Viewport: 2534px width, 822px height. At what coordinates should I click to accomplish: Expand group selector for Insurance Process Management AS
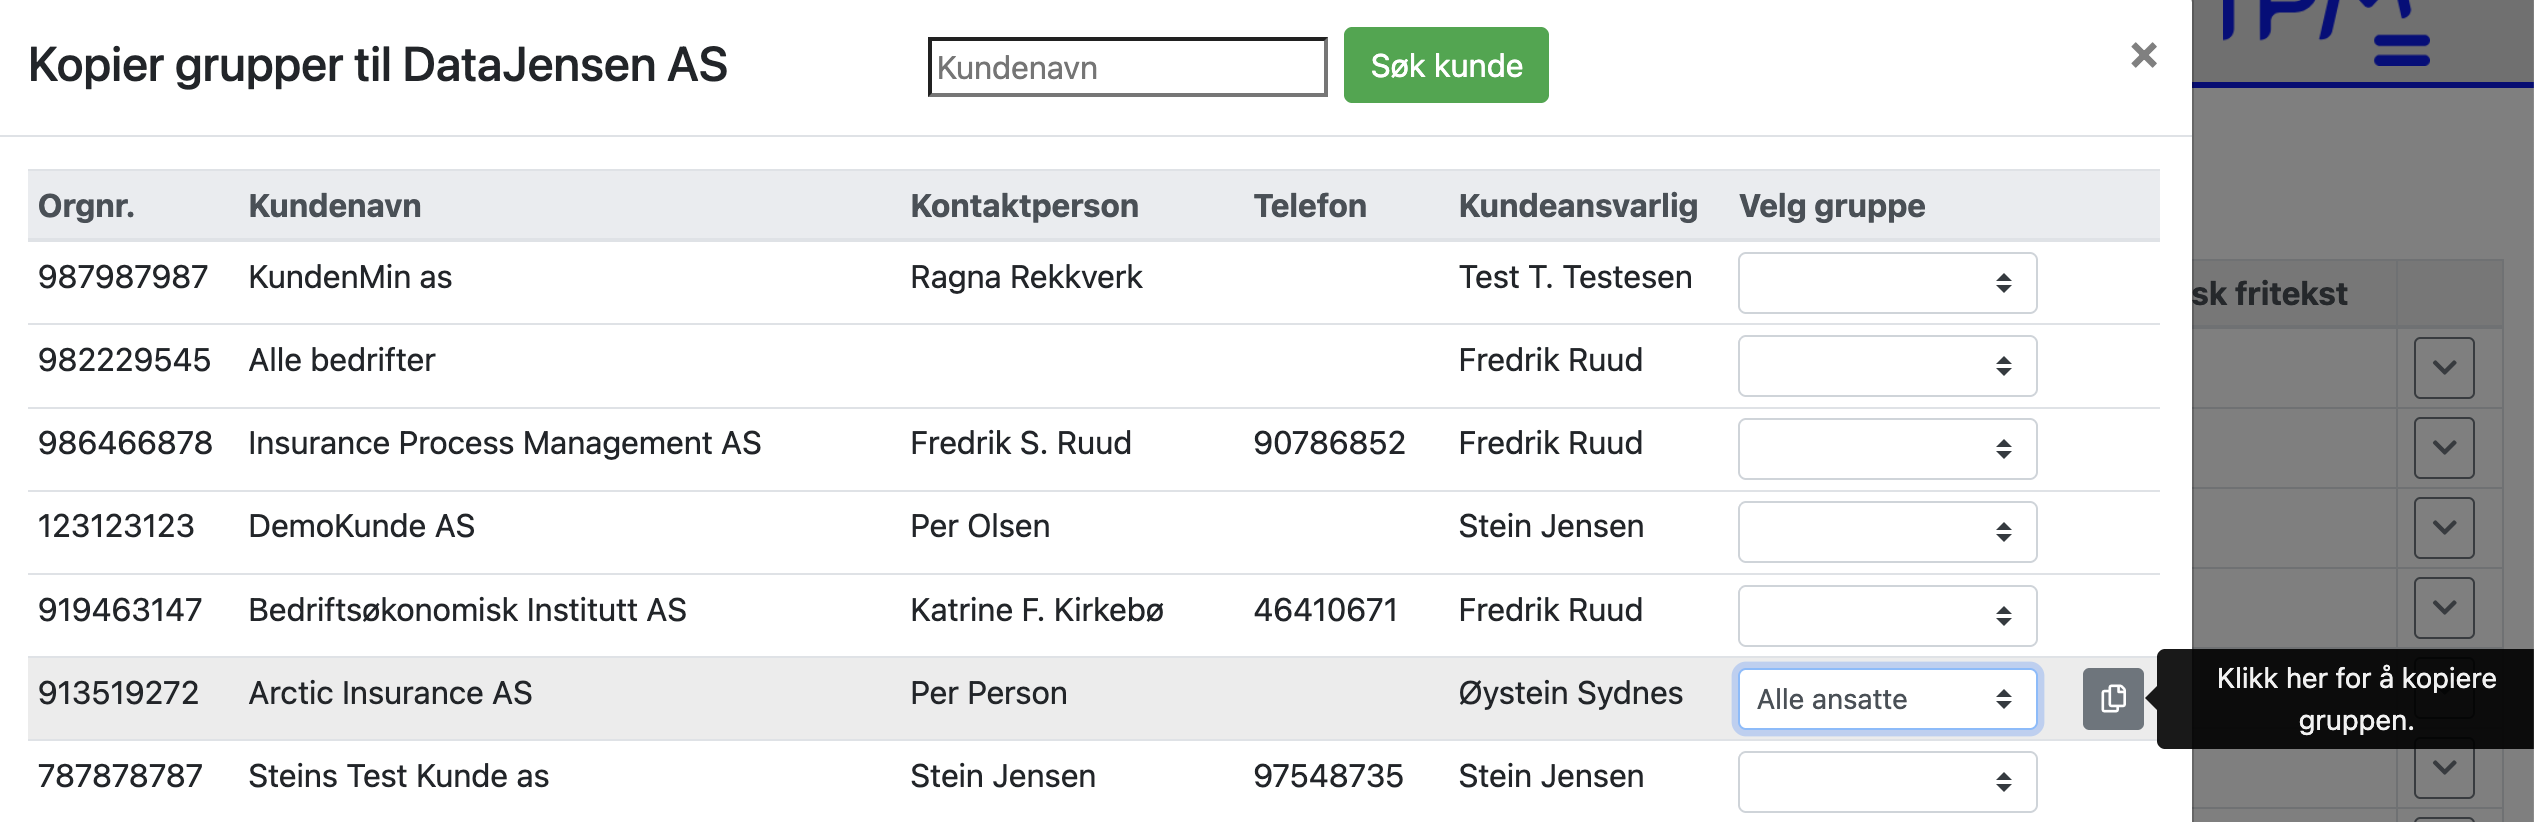click(1887, 449)
